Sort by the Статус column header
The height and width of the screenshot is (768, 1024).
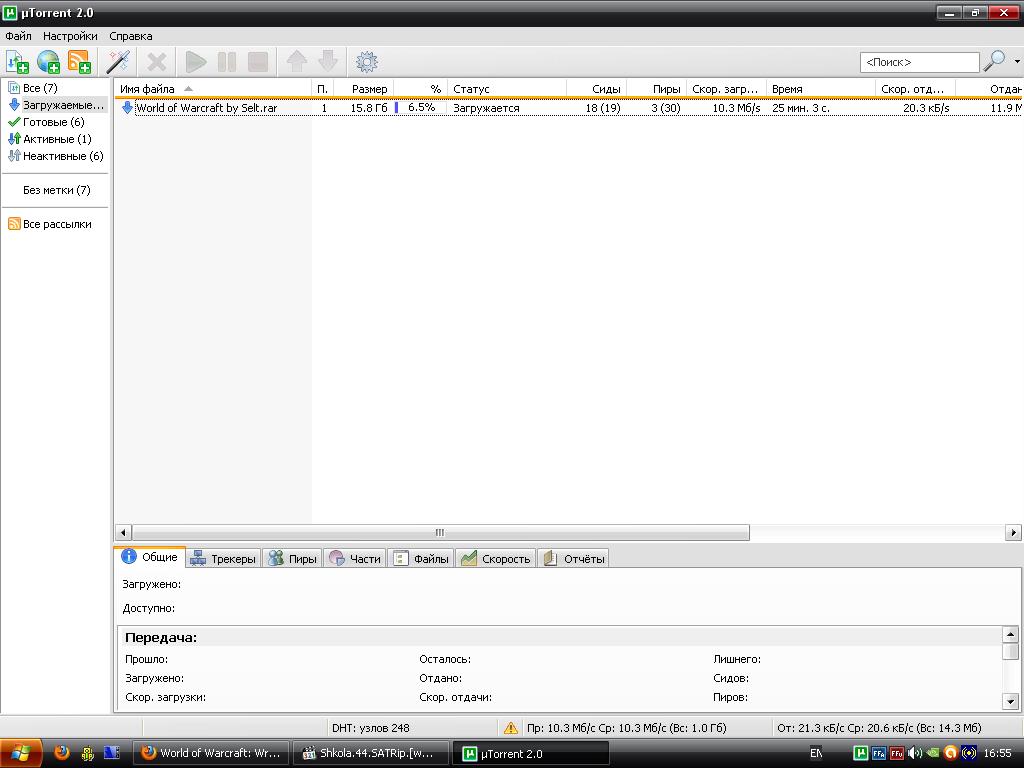506,89
